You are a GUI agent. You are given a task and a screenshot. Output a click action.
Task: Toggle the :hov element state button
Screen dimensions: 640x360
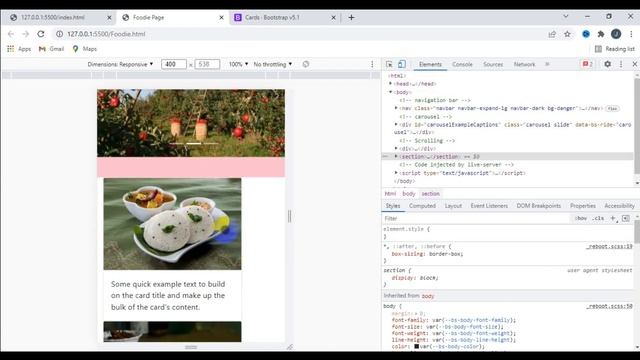coord(580,218)
